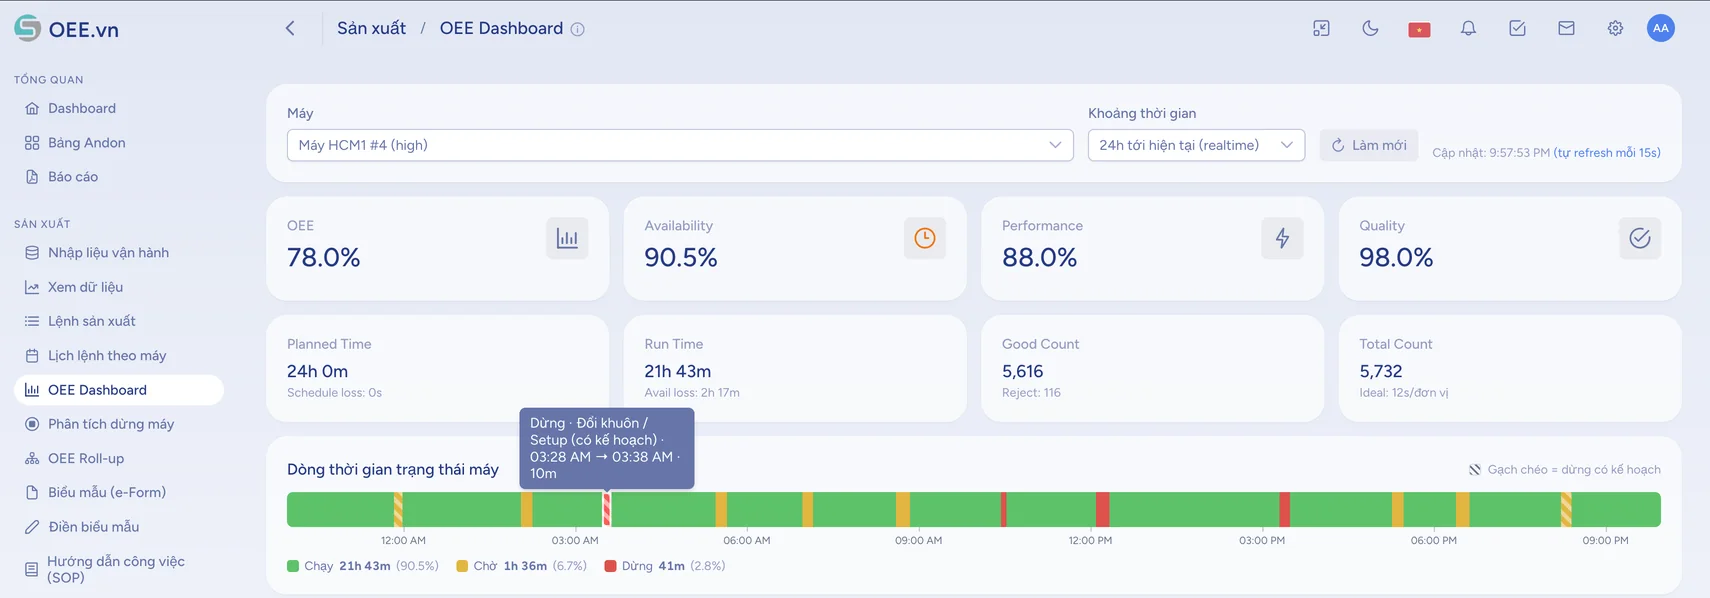
Task: Click the Availability clock icon
Action: (x=925, y=238)
